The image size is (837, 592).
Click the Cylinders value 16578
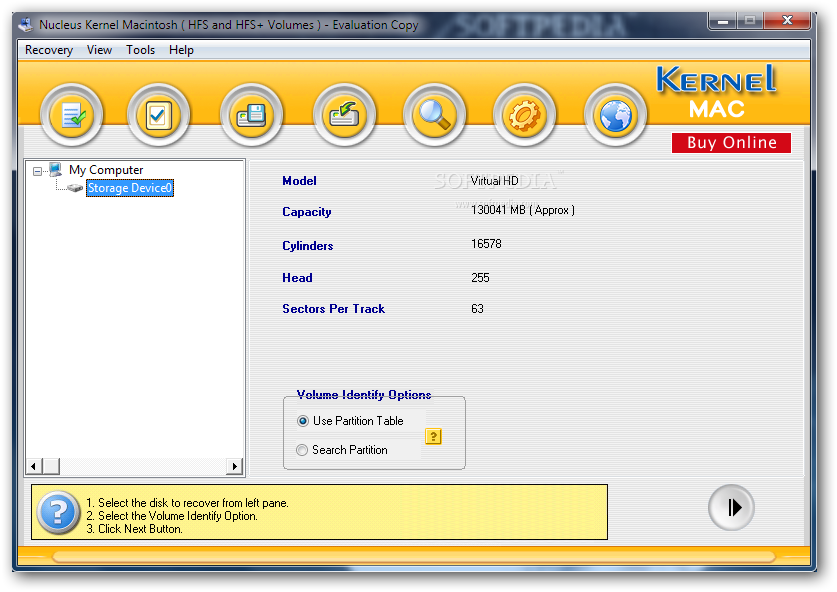pyautogui.click(x=486, y=244)
